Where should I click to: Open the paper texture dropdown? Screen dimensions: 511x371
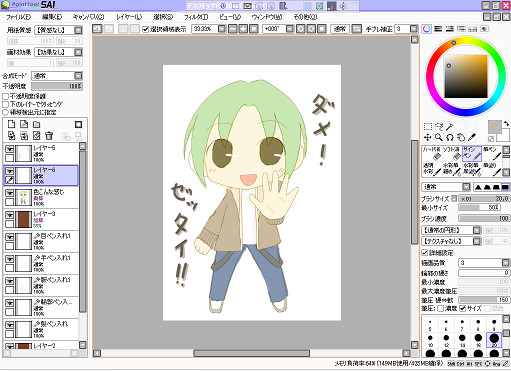(78, 30)
